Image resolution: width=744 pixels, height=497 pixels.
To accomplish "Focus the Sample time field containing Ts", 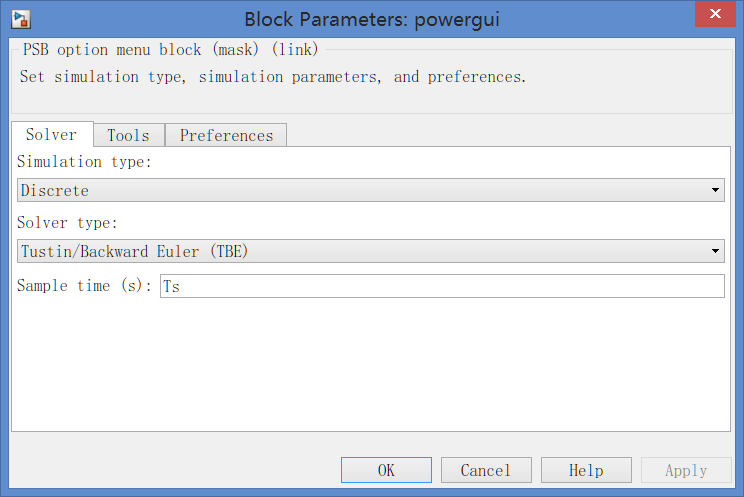I will pos(442,286).
